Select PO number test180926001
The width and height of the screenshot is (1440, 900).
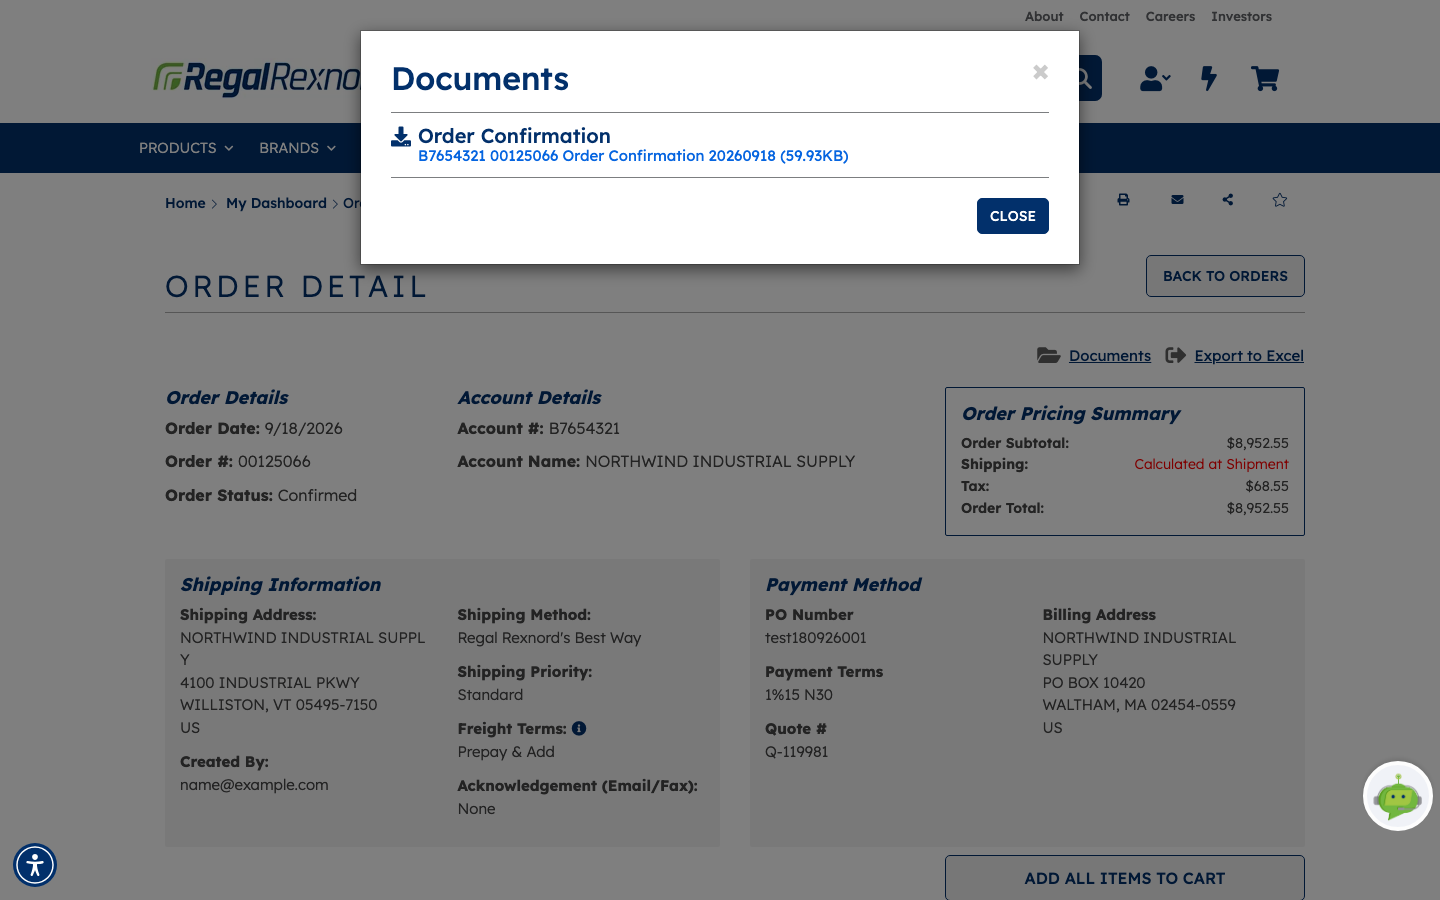pyautogui.click(x=816, y=638)
